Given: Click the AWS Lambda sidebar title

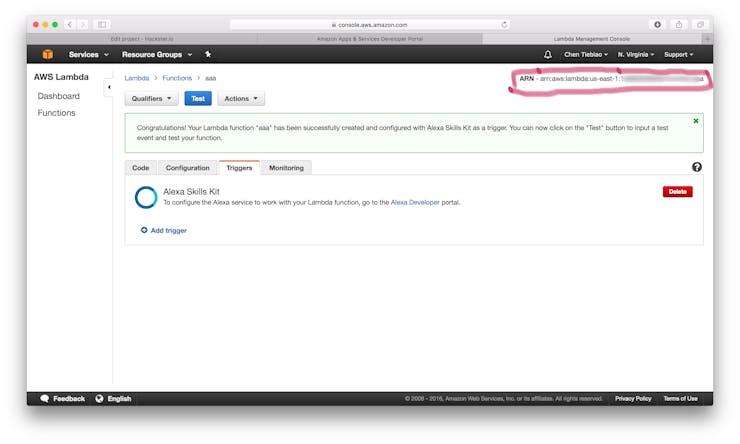Looking at the screenshot, I should tap(61, 77).
